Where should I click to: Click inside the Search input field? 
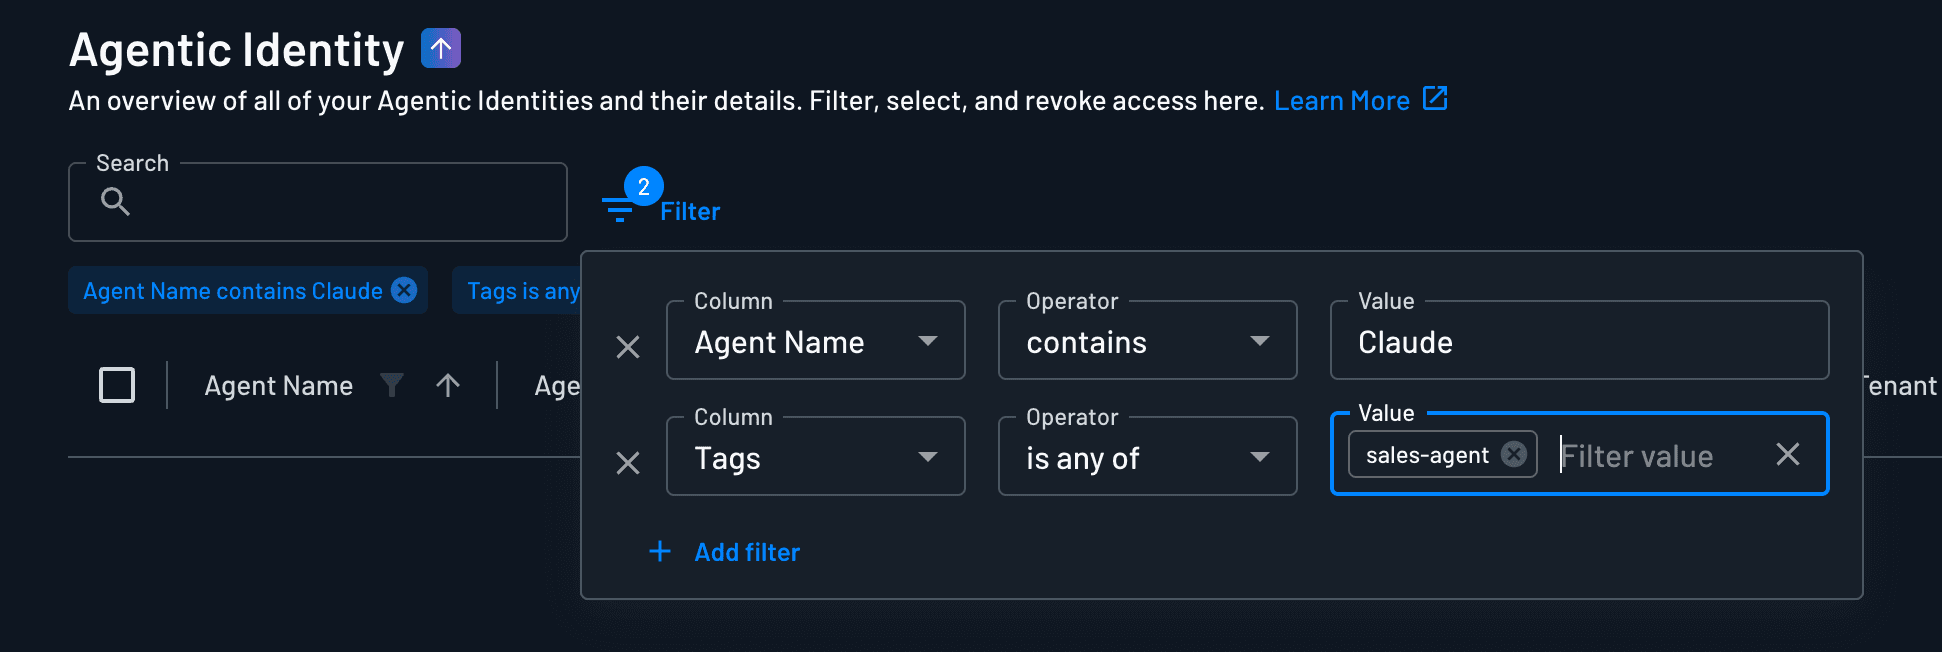[x=320, y=202]
